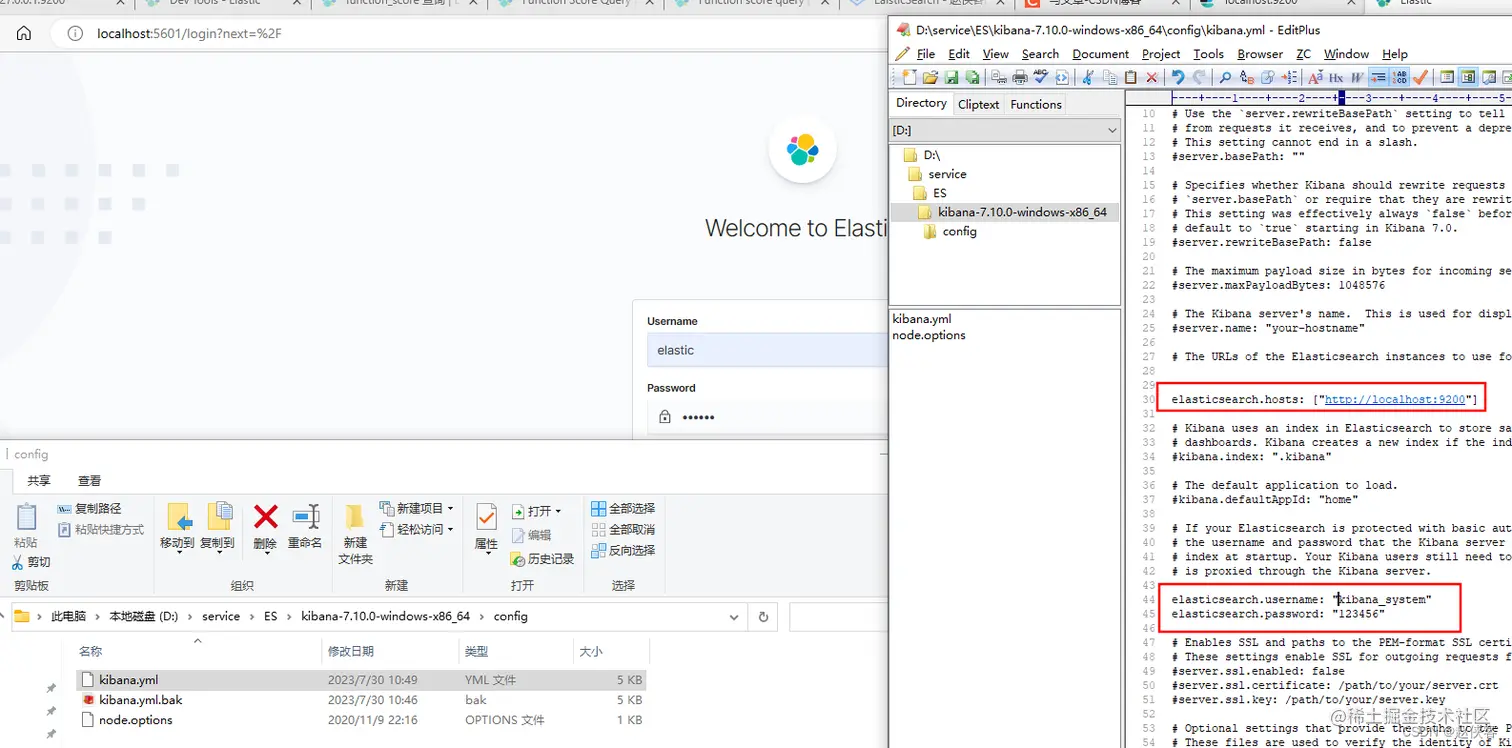The image size is (1512, 748).
Task: Click the Replace icon in EditPlus toolbar
Action: pos(1247,77)
